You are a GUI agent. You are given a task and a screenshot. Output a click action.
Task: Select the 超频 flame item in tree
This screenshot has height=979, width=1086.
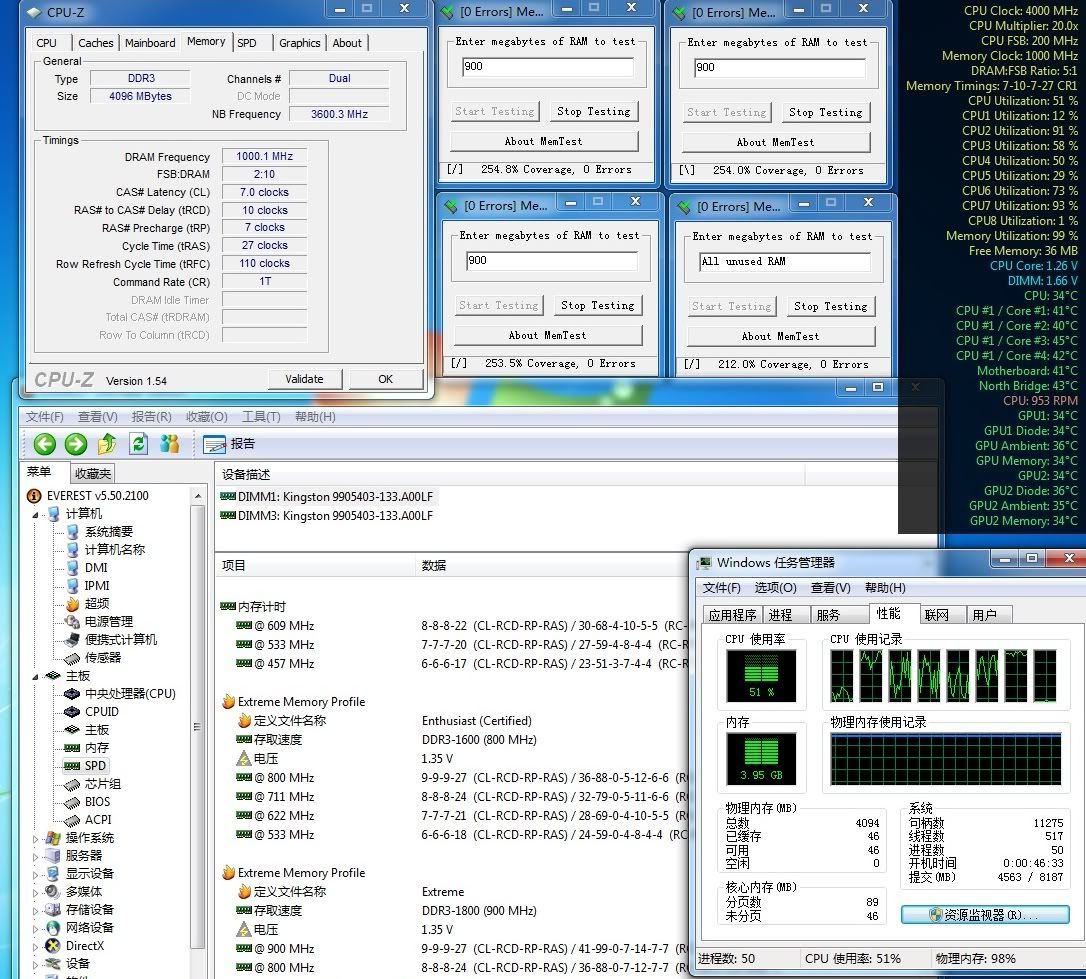click(x=96, y=604)
